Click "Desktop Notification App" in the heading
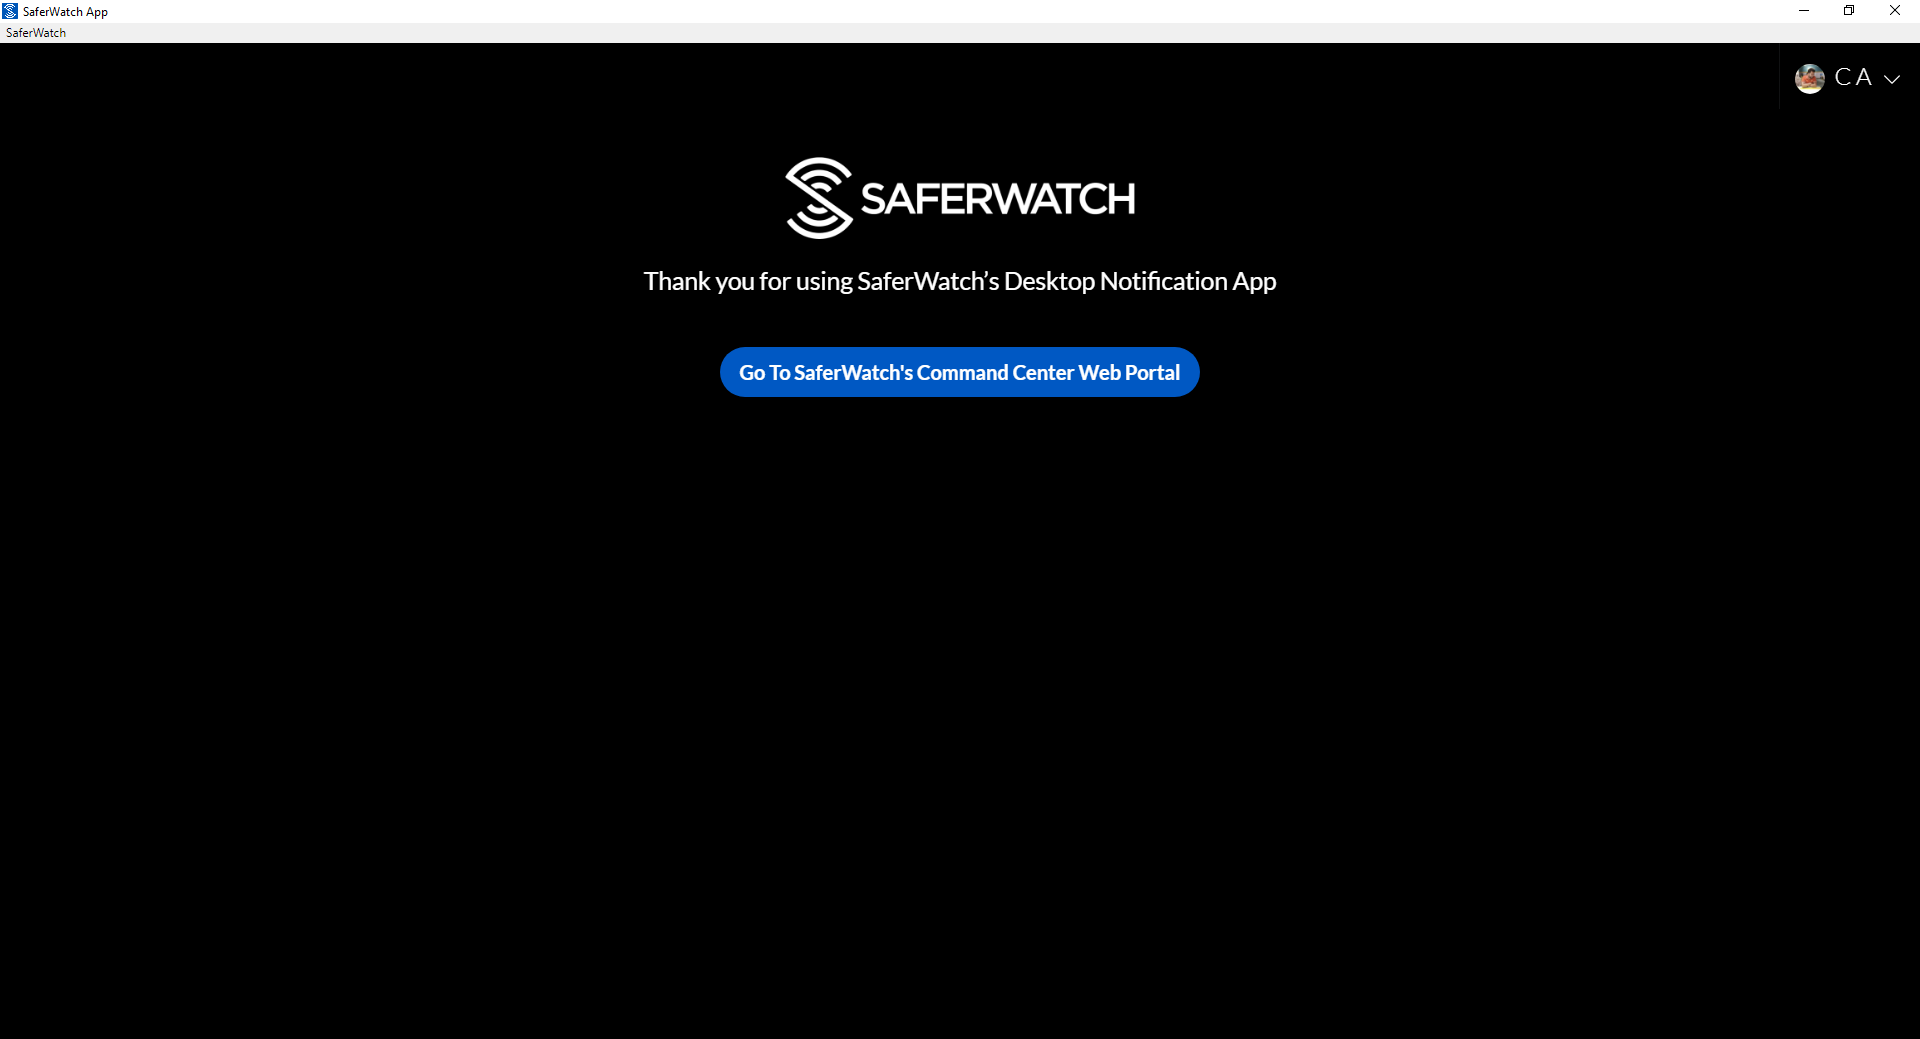Image resolution: width=1920 pixels, height=1039 pixels. click(1140, 281)
